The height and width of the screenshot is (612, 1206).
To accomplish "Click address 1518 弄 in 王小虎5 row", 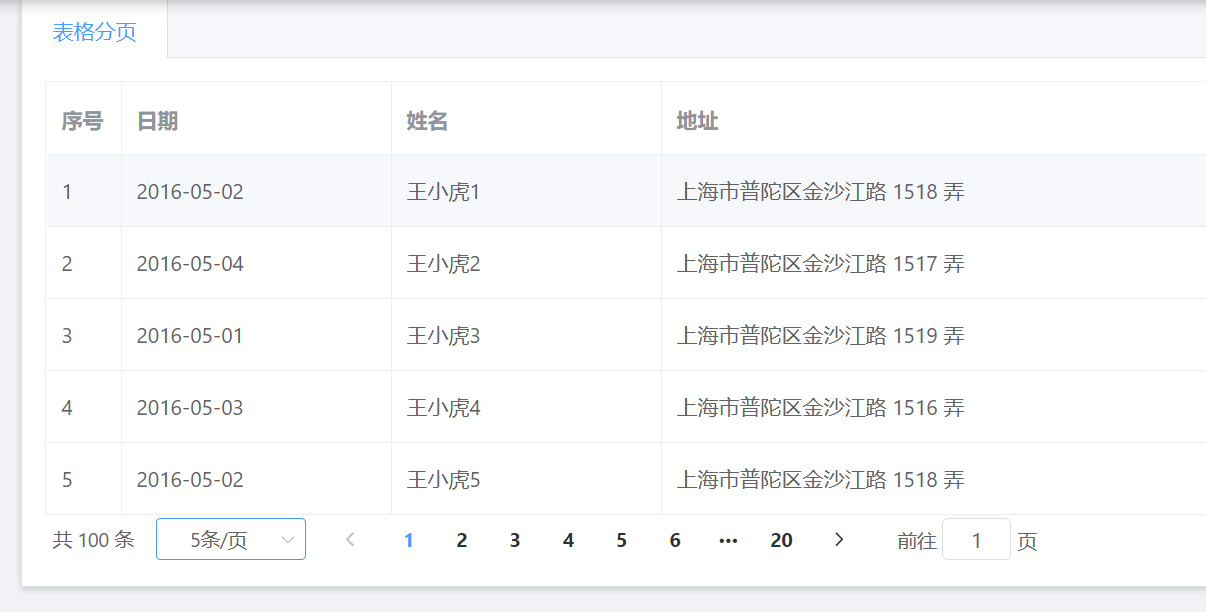I will [x=821, y=479].
